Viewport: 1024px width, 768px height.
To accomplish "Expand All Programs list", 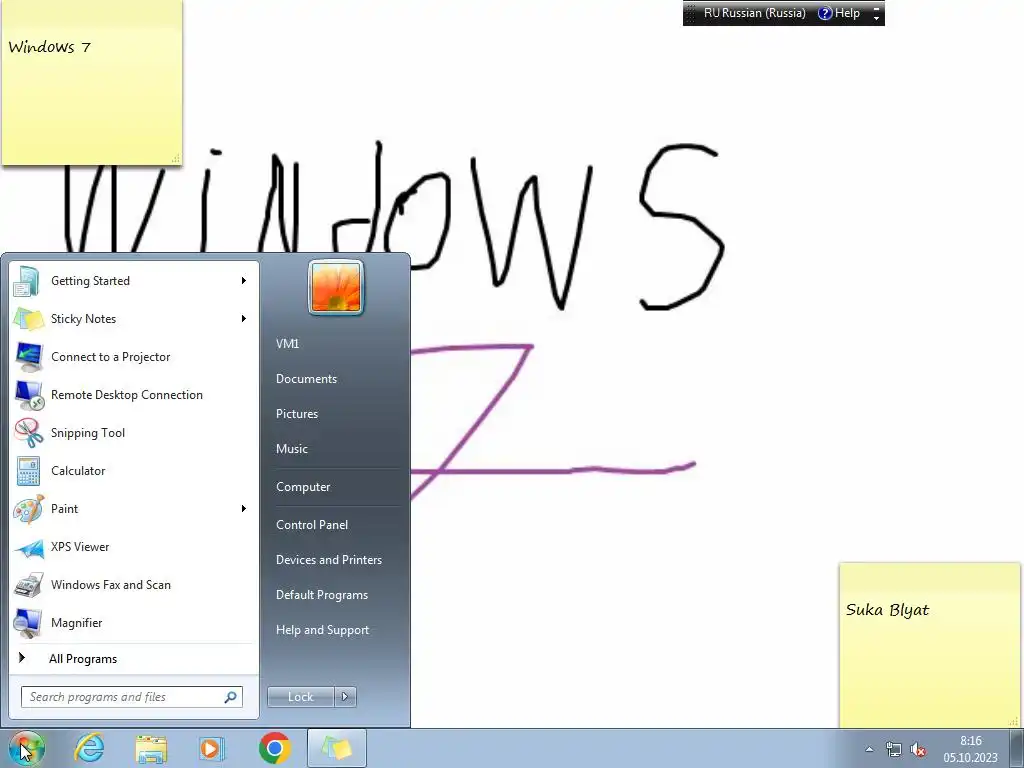I will click(x=134, y=659).
